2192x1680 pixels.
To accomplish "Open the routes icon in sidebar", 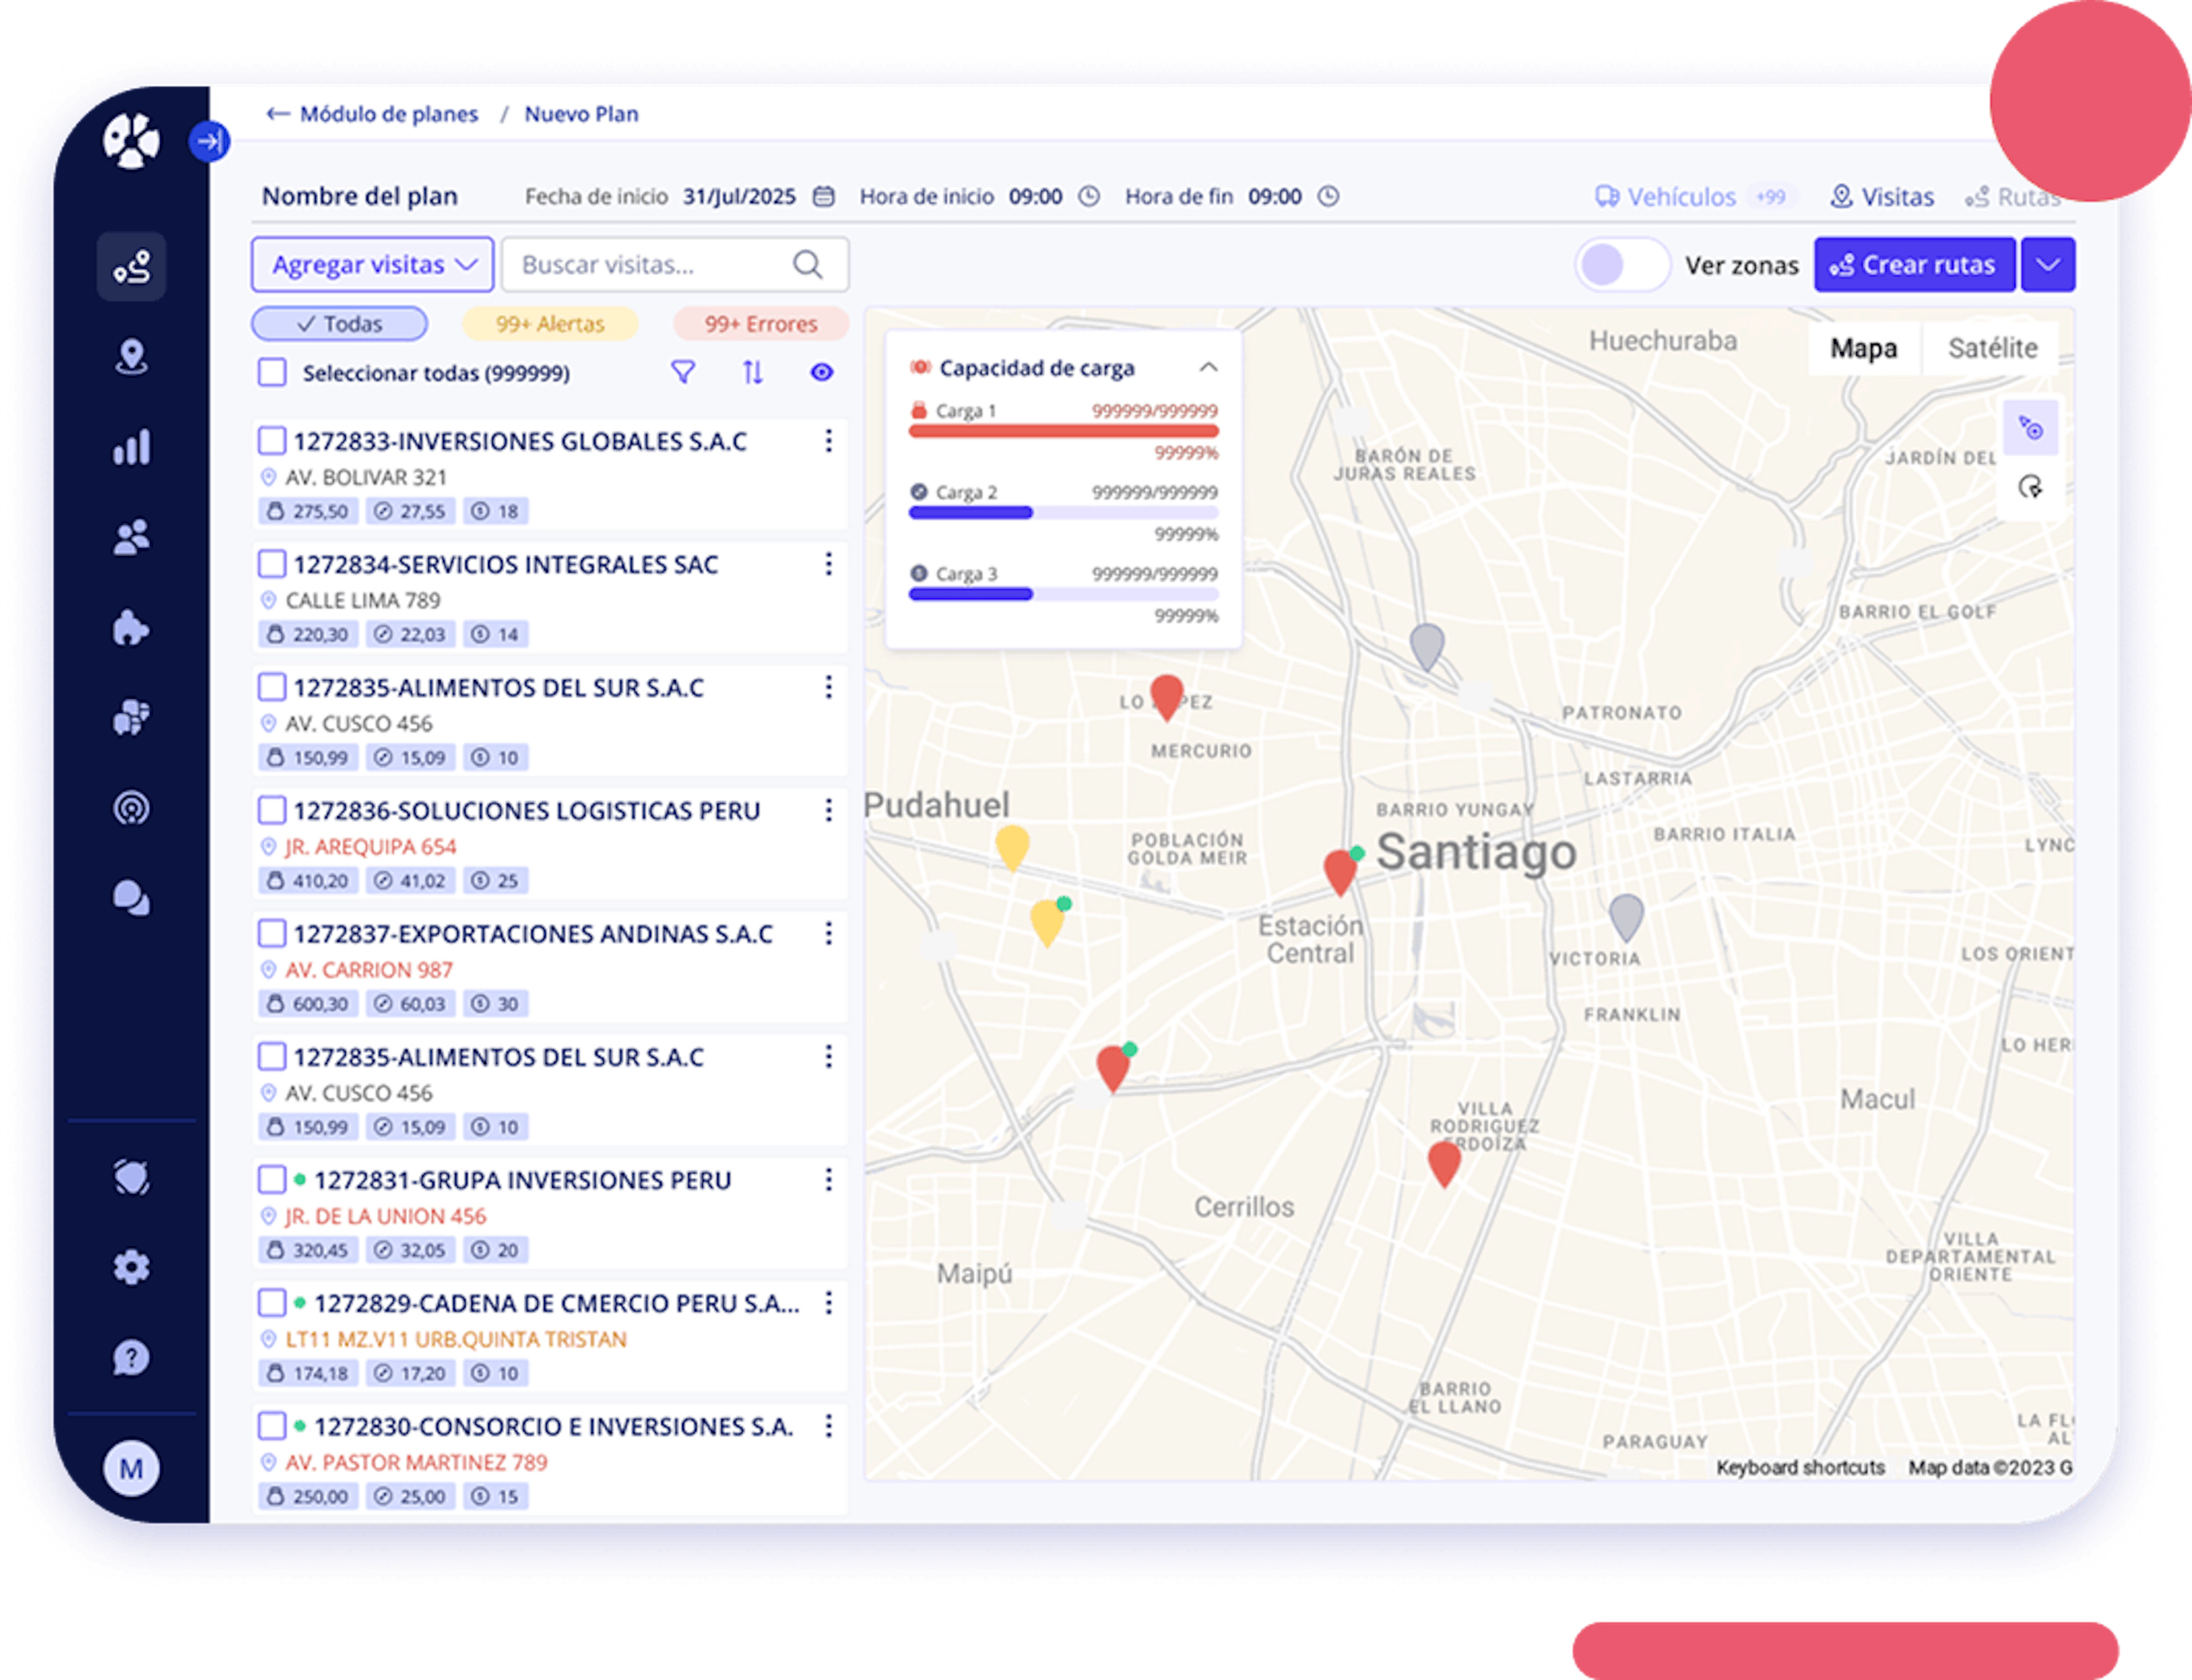I will point(131,267).
